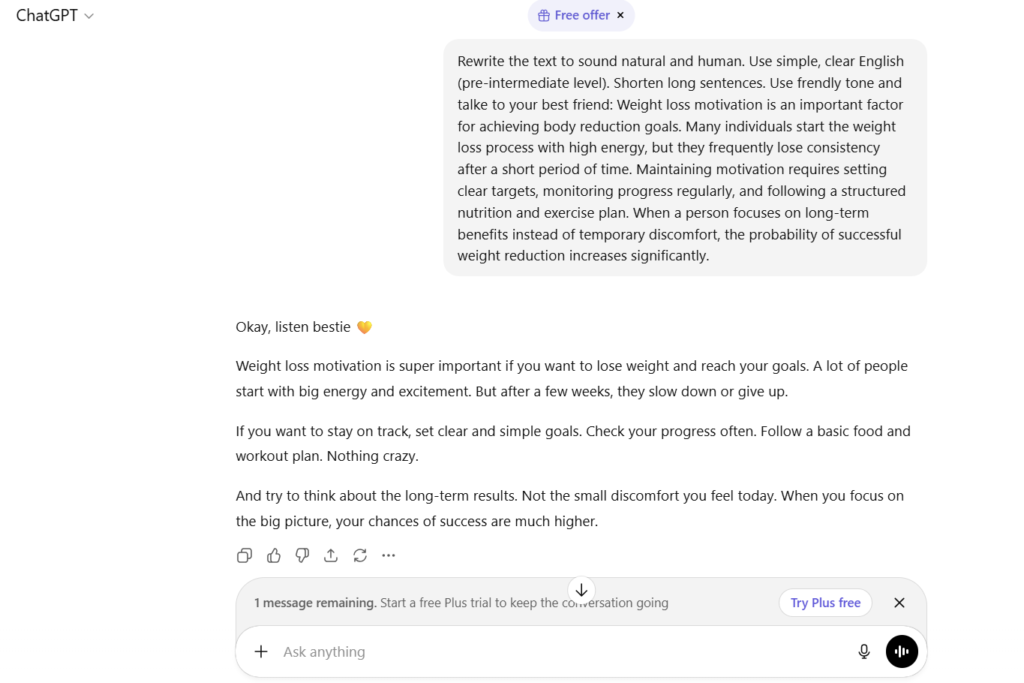
Task: Start dictation with the microphone icon
Action: click(x=864, y=652)
